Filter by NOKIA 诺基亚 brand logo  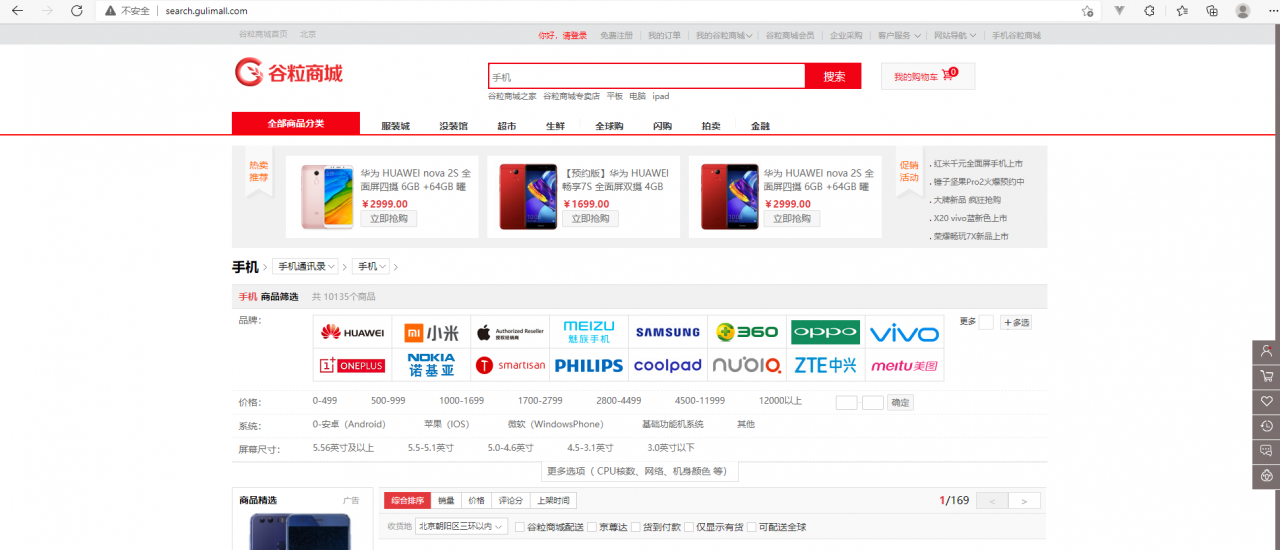[x=431, y=366]
